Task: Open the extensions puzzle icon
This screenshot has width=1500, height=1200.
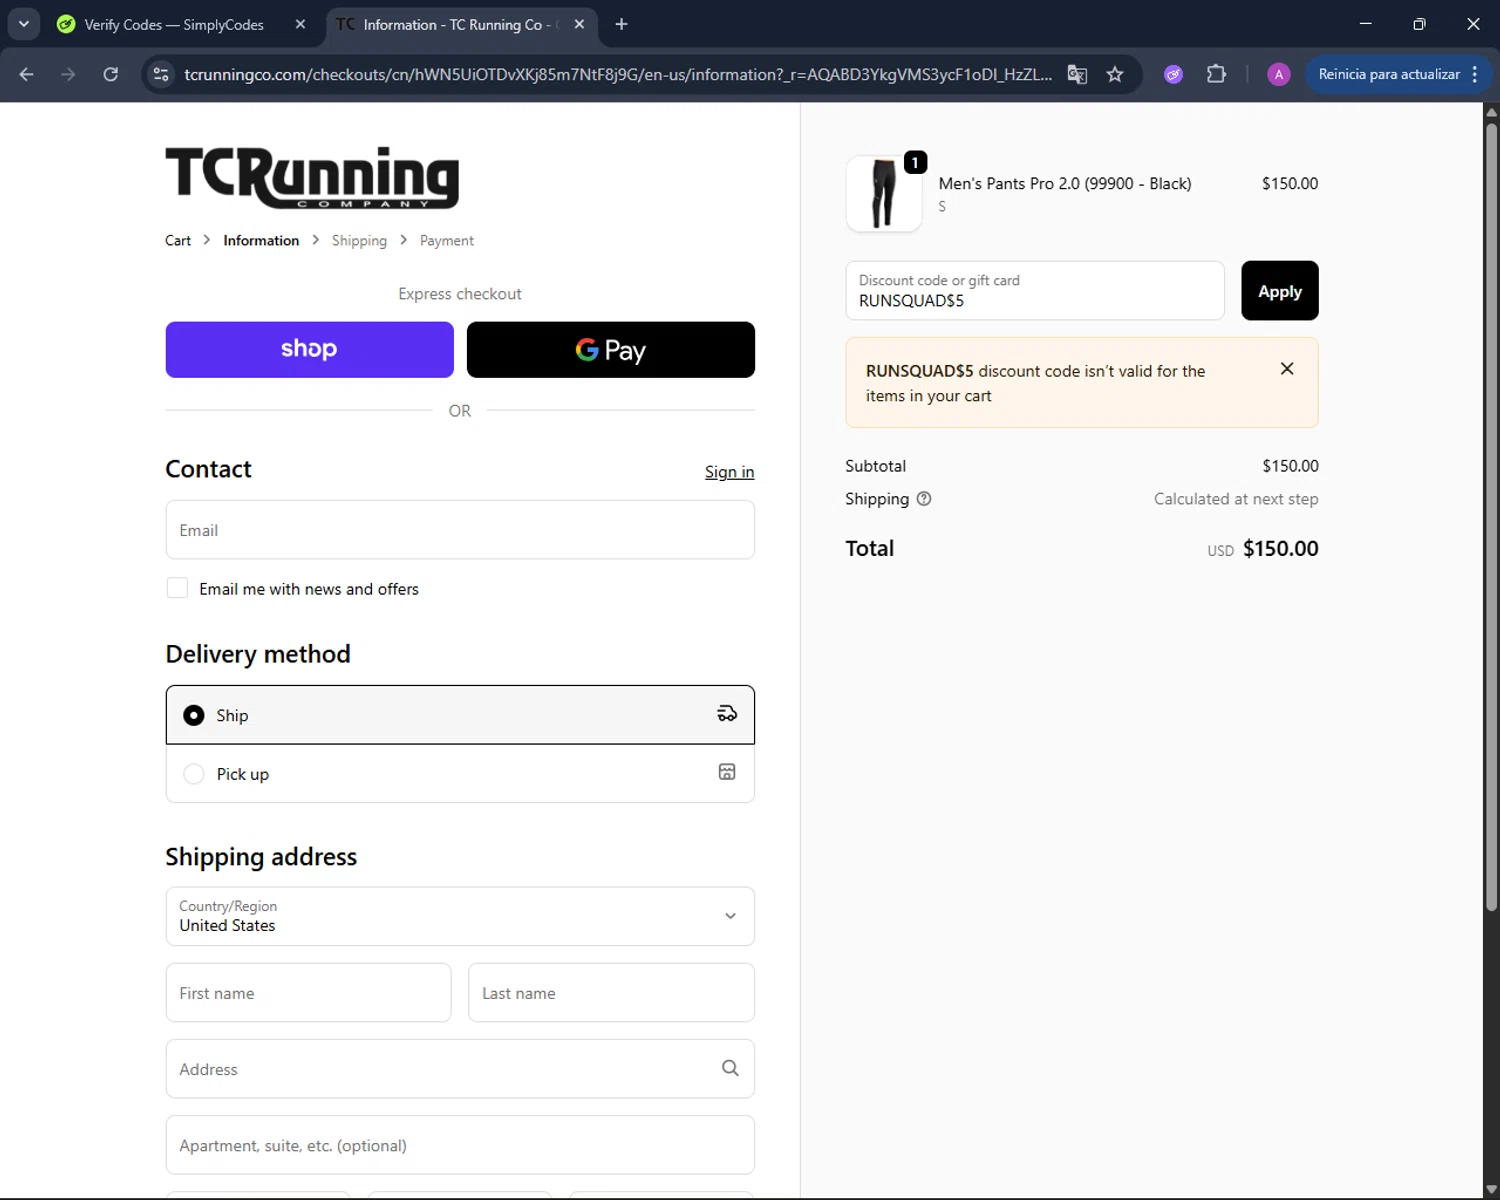Action: point(1216,74)
